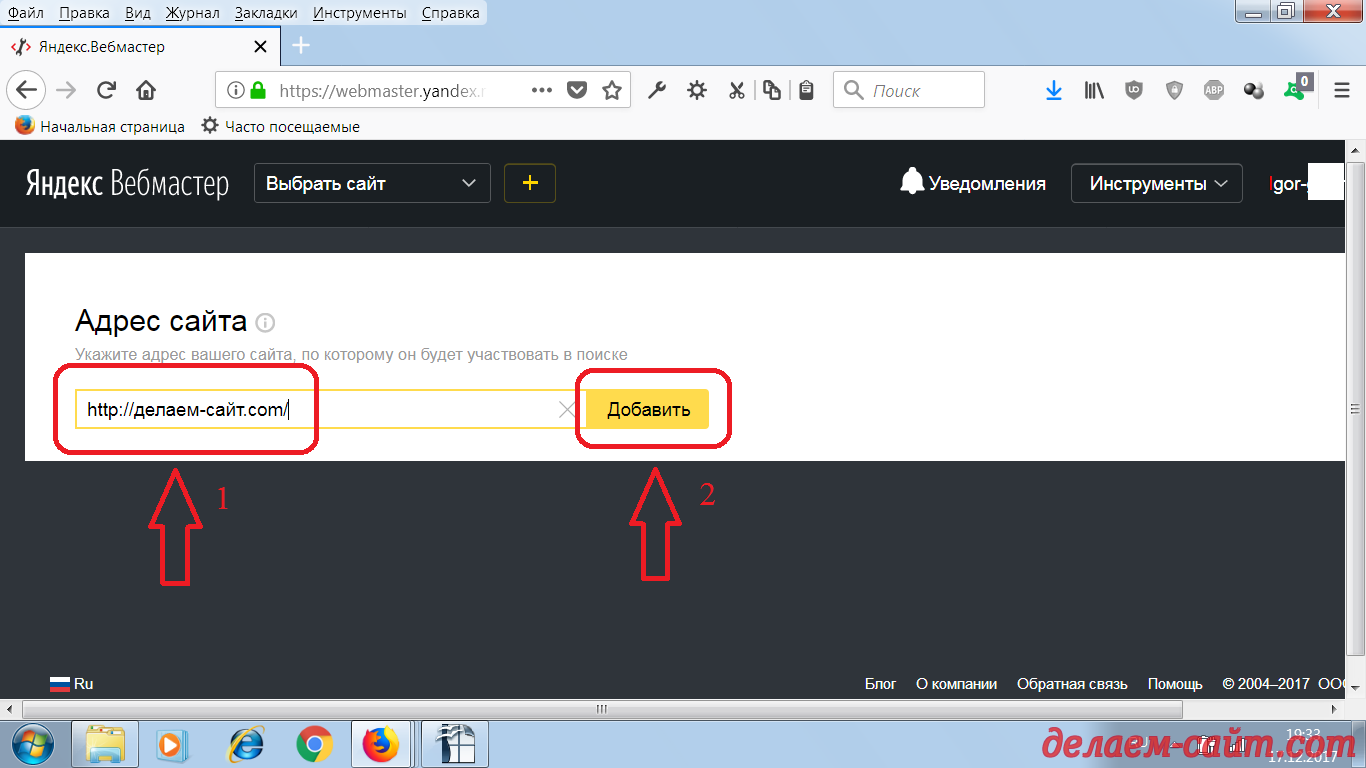Open the Firefox hamburger menu
This screenshot has height=768, width=1366.
click(1342, 90)
